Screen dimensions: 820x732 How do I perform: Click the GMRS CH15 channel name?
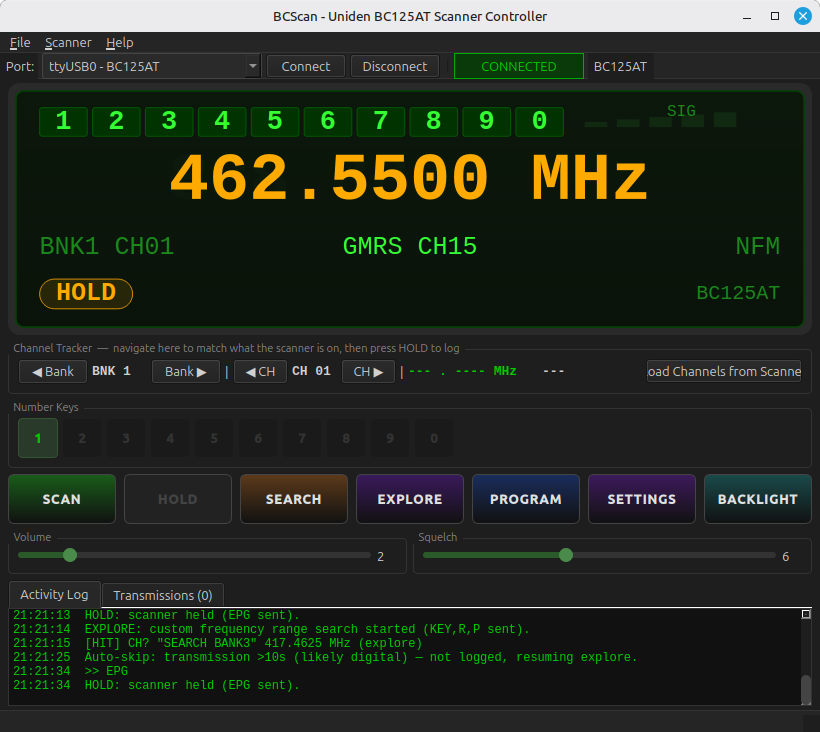coord(410,246)
